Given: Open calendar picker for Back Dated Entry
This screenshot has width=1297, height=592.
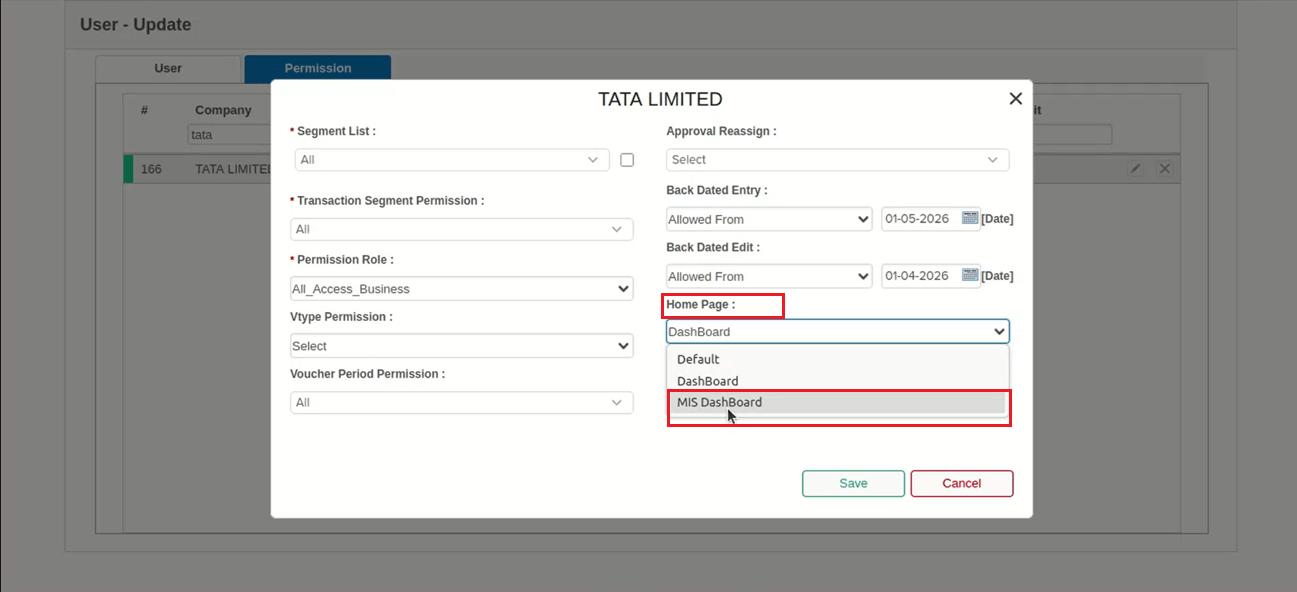Looking at the screenshot, I should pos(970,218).
